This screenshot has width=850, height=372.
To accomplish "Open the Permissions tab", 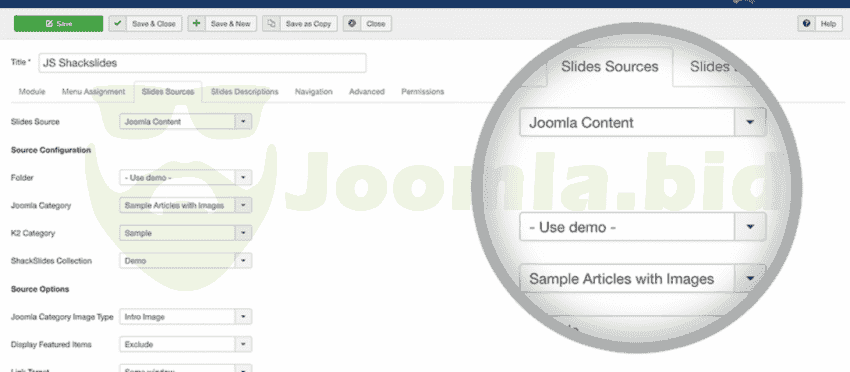I will click(422, 92).
